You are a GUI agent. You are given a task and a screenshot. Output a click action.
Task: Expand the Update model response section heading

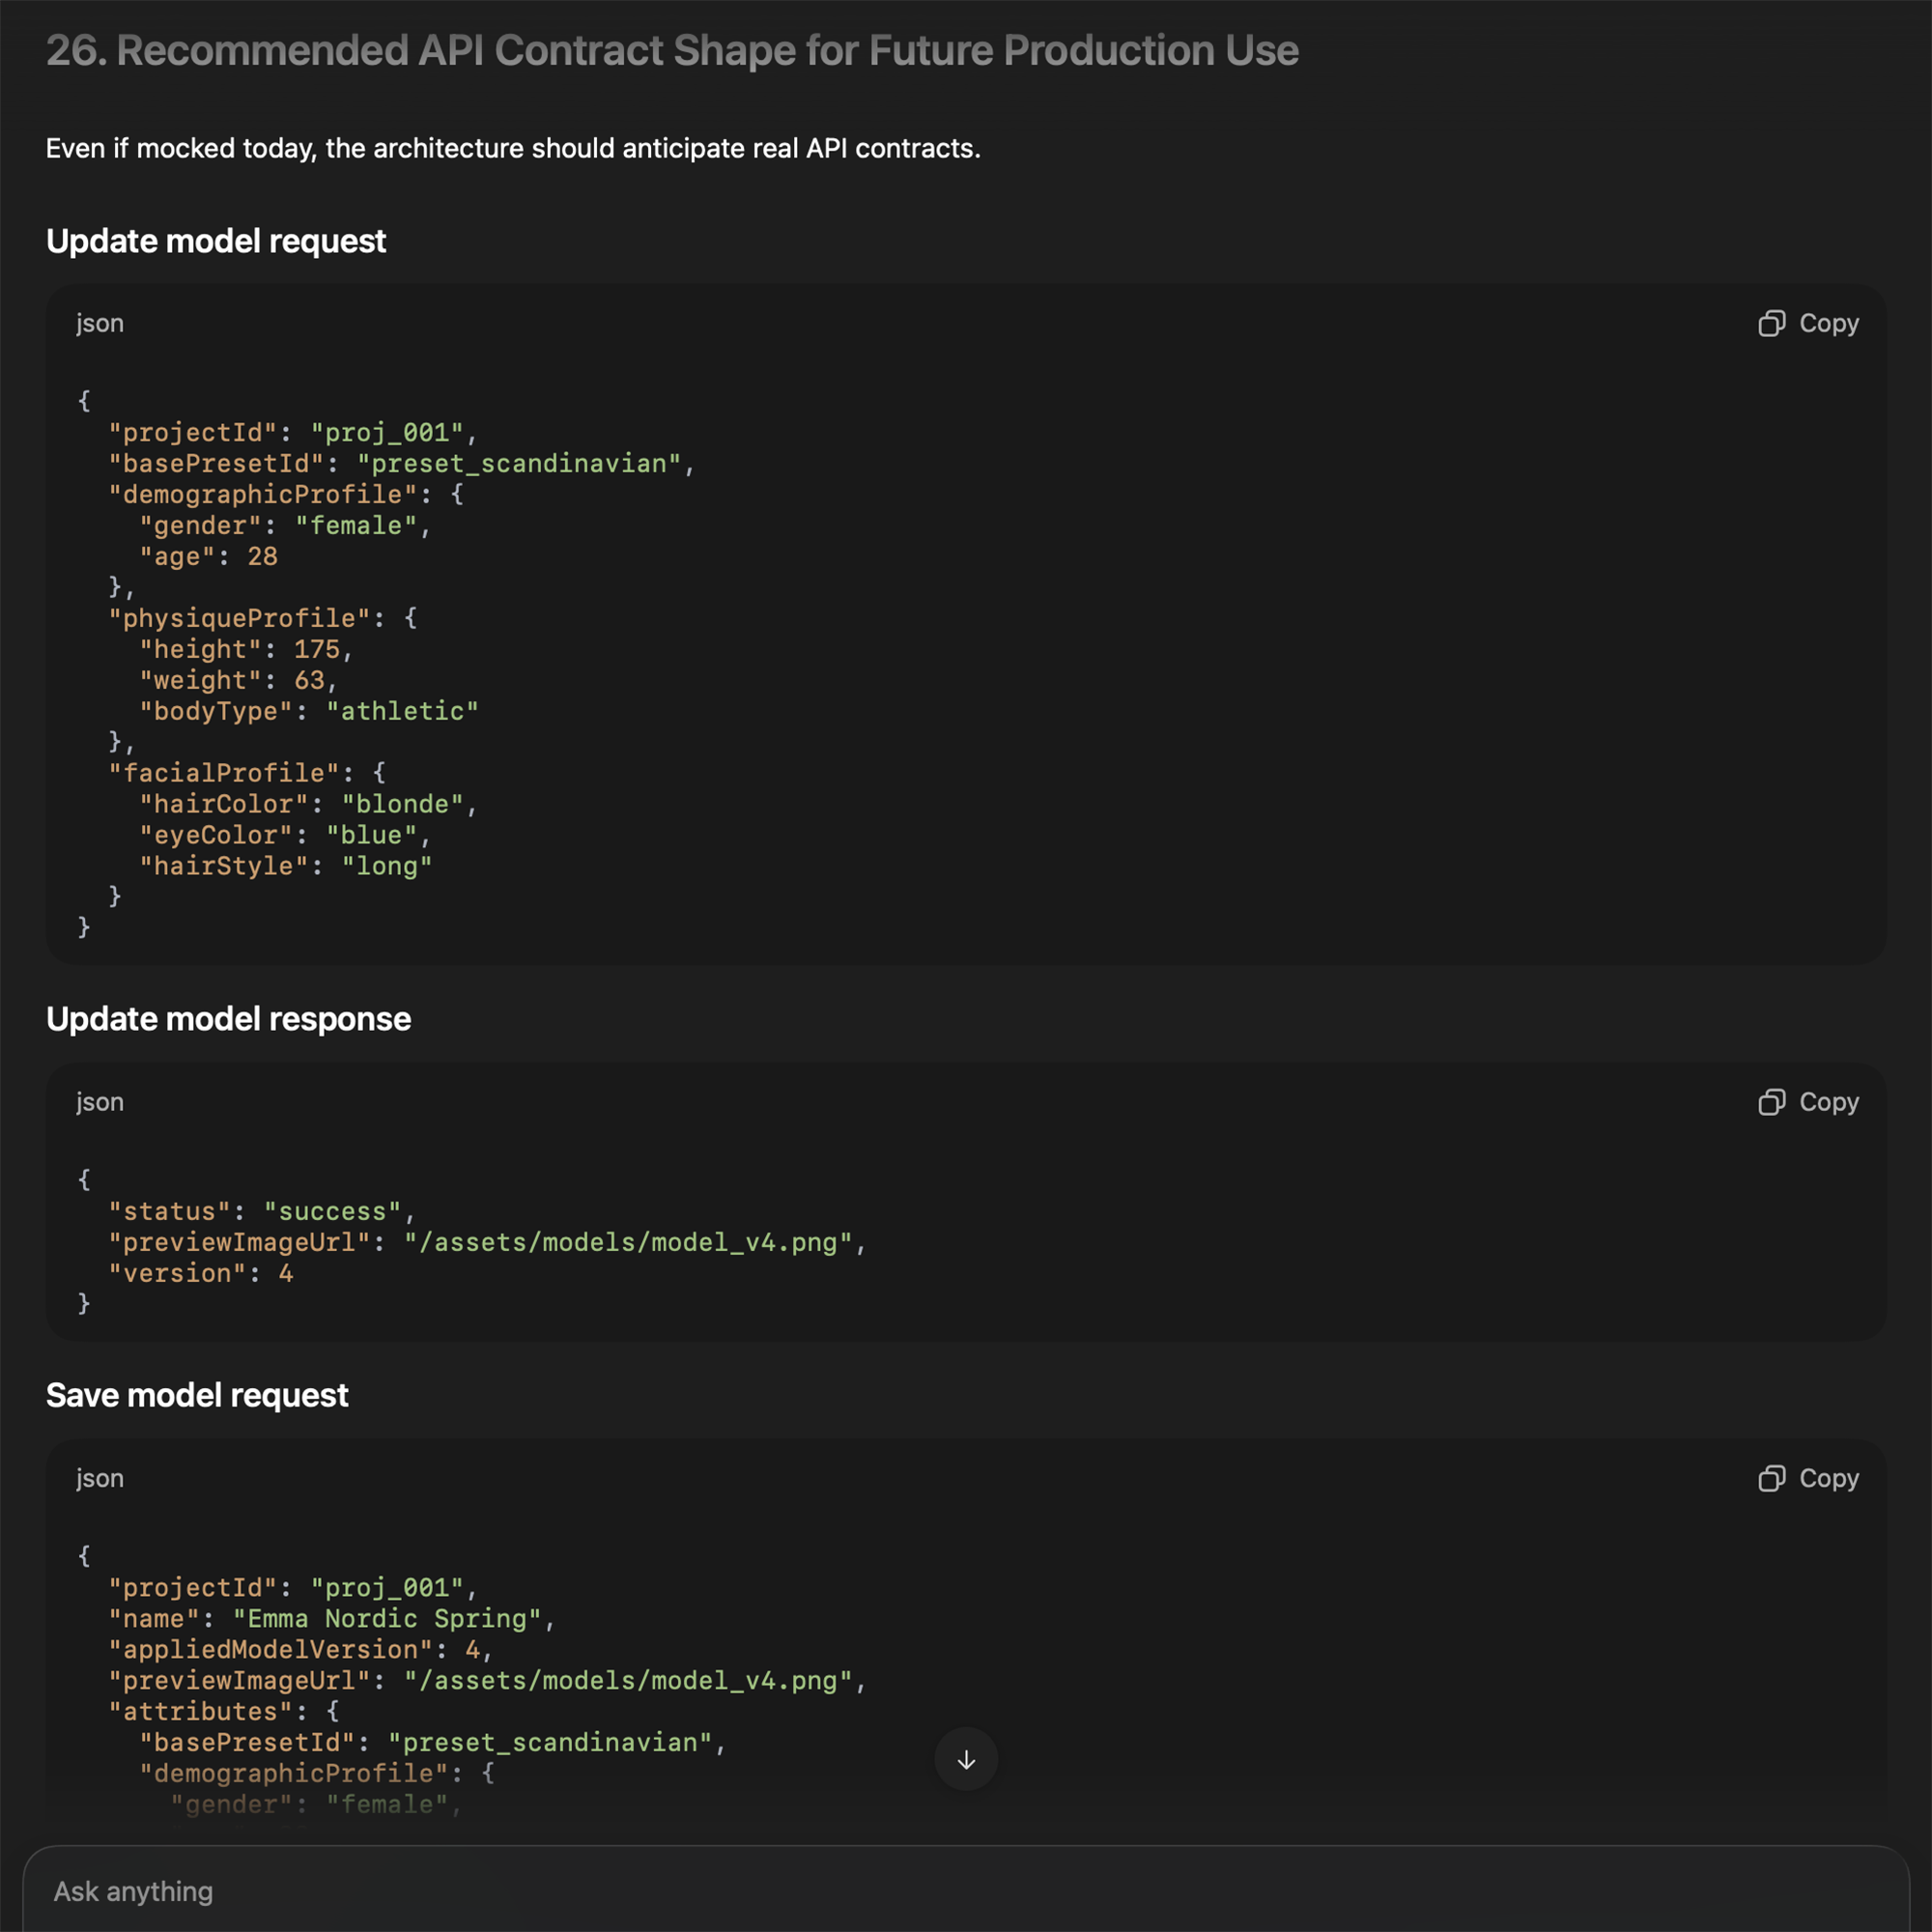pos(228,1019)
